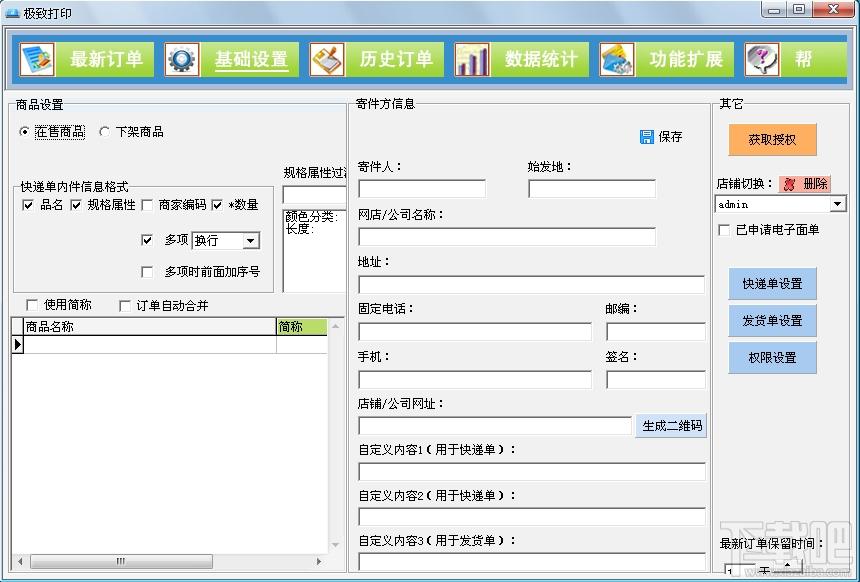860x582 pixels.
Task: Go to 数据统计 tab
Action: 540,59
